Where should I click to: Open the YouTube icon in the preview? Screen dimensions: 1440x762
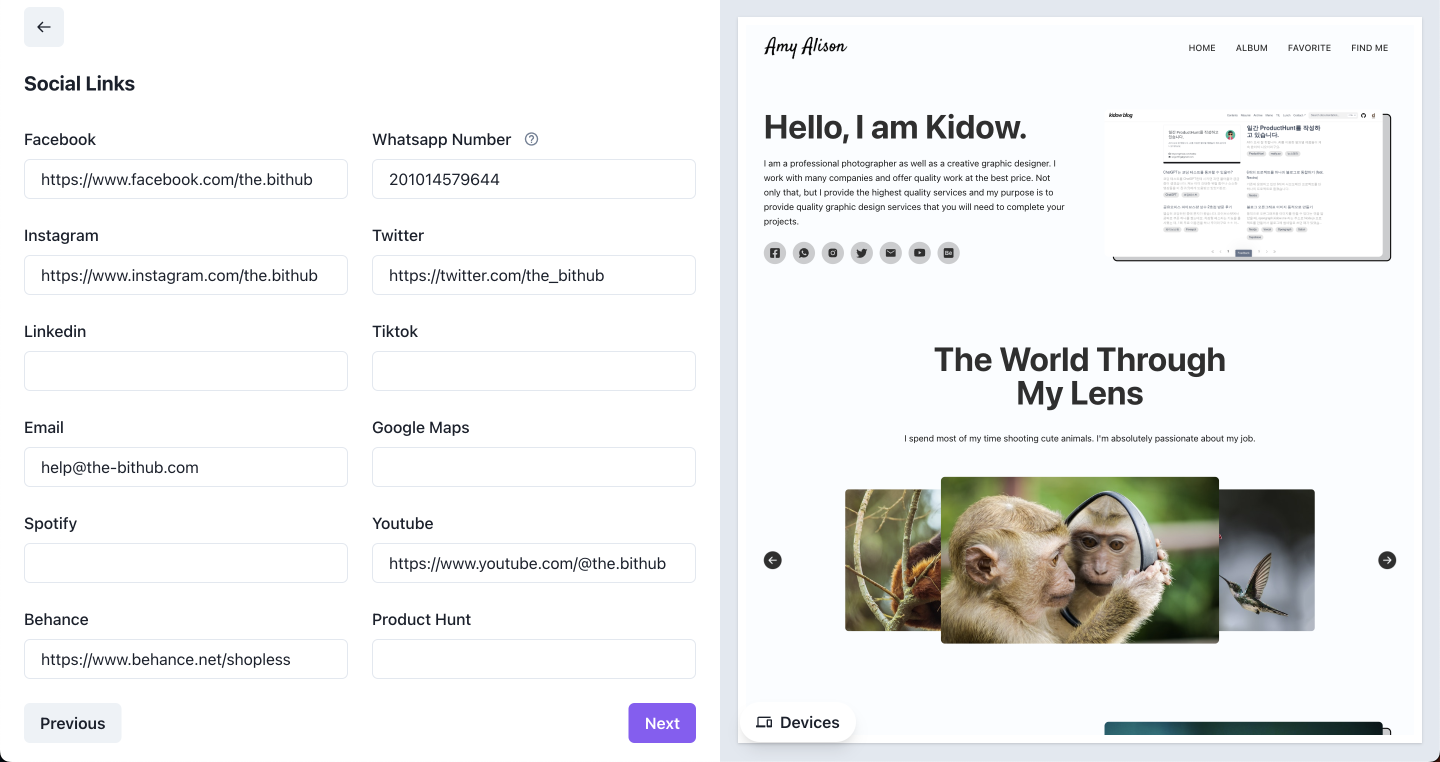(919, 253)
